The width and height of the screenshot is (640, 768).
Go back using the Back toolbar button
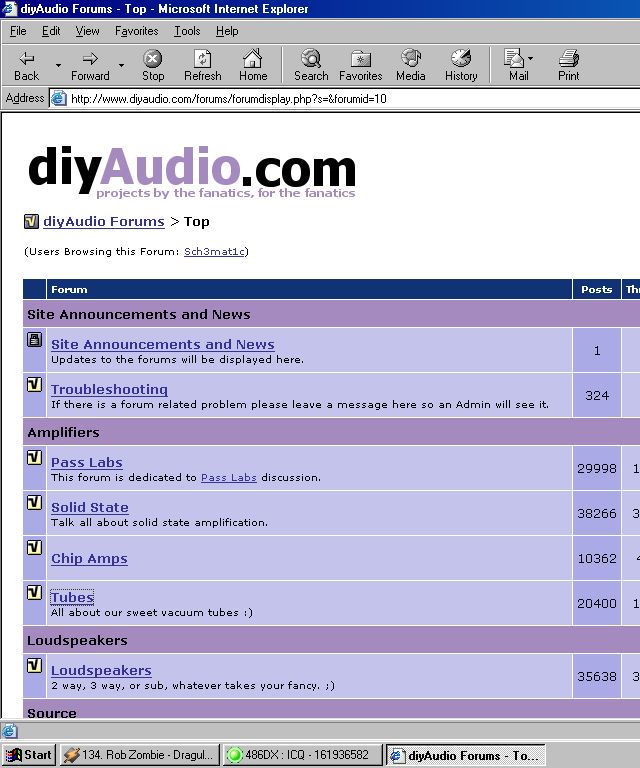(26, 65)
